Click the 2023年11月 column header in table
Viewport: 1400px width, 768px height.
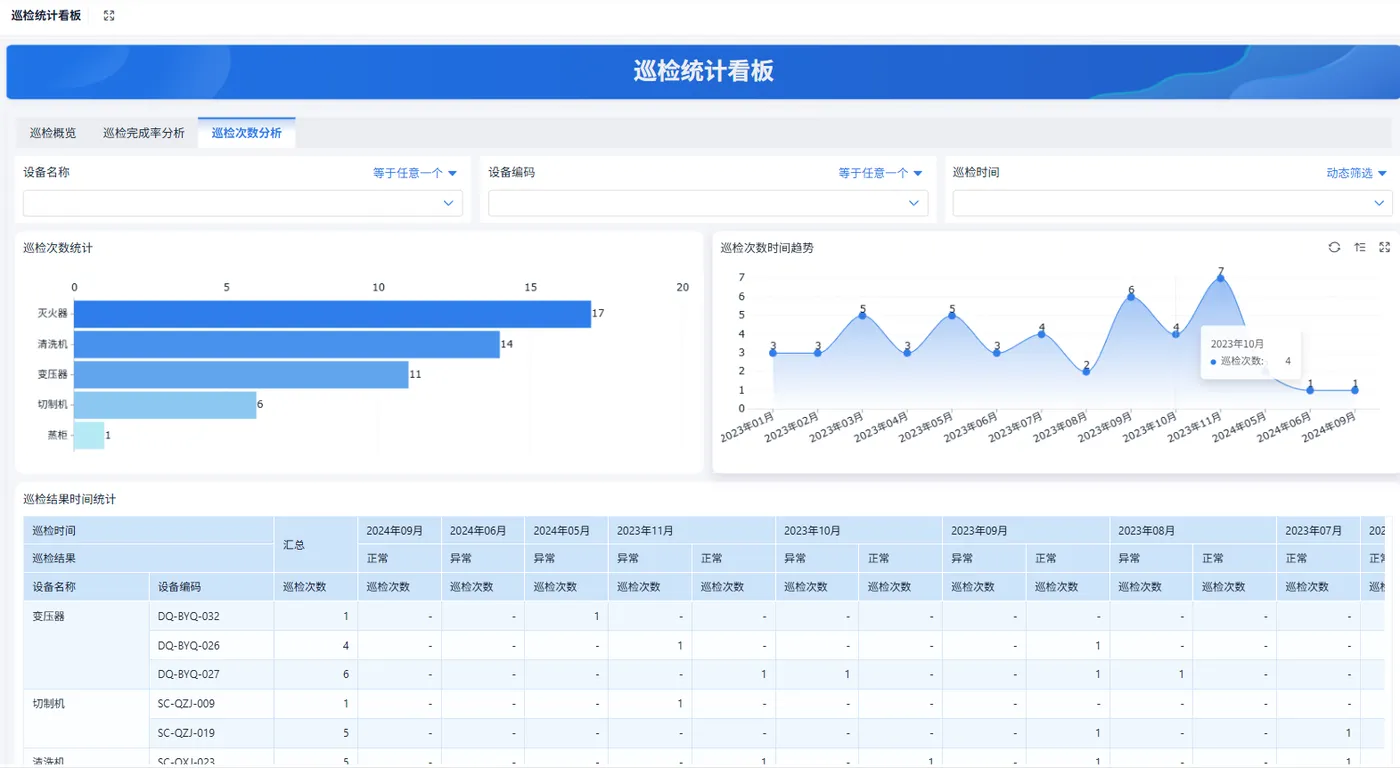[x=691, y=530]
